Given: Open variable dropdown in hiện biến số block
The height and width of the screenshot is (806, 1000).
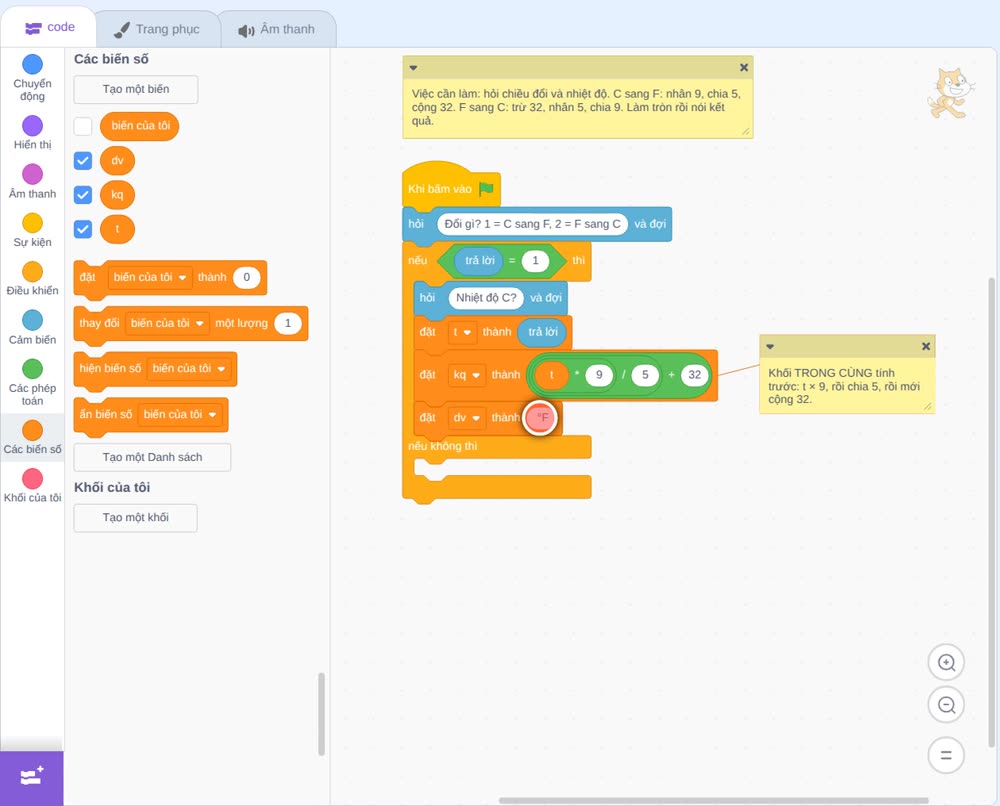Looking at the screenshot, I should click(x=189, y=369).
